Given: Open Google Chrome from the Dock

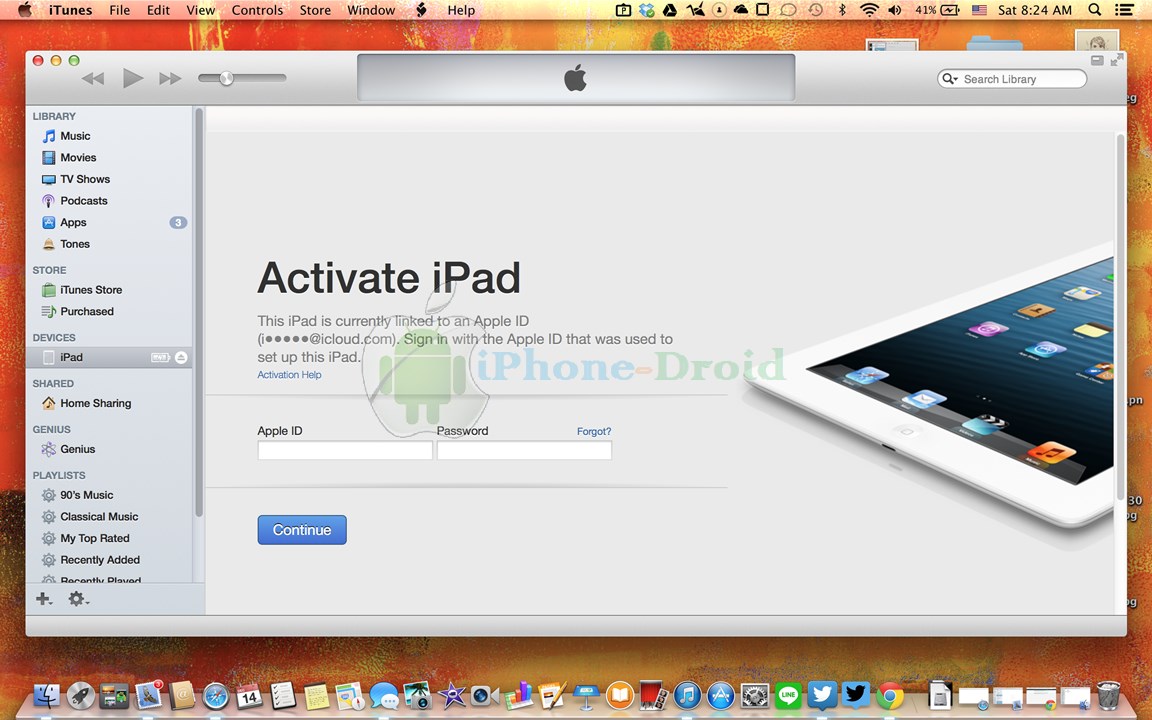Looking at the screenshot, I should tap(890, 695).
